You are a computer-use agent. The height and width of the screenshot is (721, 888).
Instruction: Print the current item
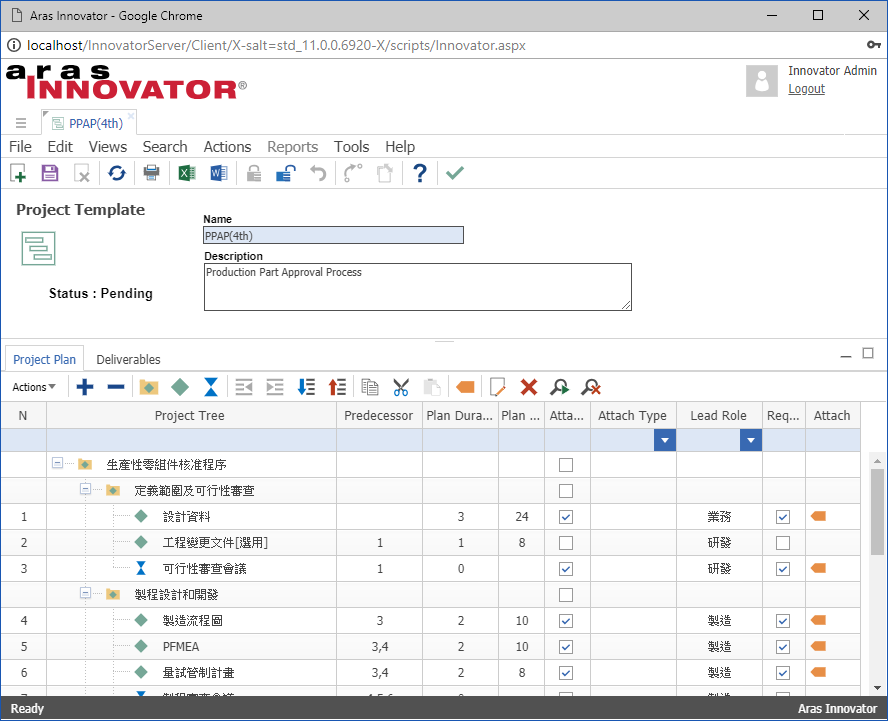point(151,172)
